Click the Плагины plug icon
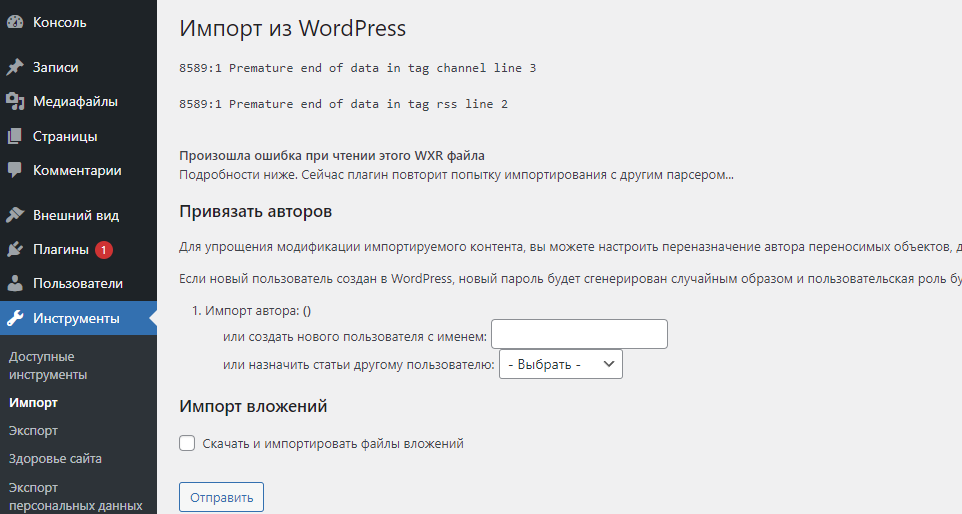The image size is (962, 514). (15, 249)
